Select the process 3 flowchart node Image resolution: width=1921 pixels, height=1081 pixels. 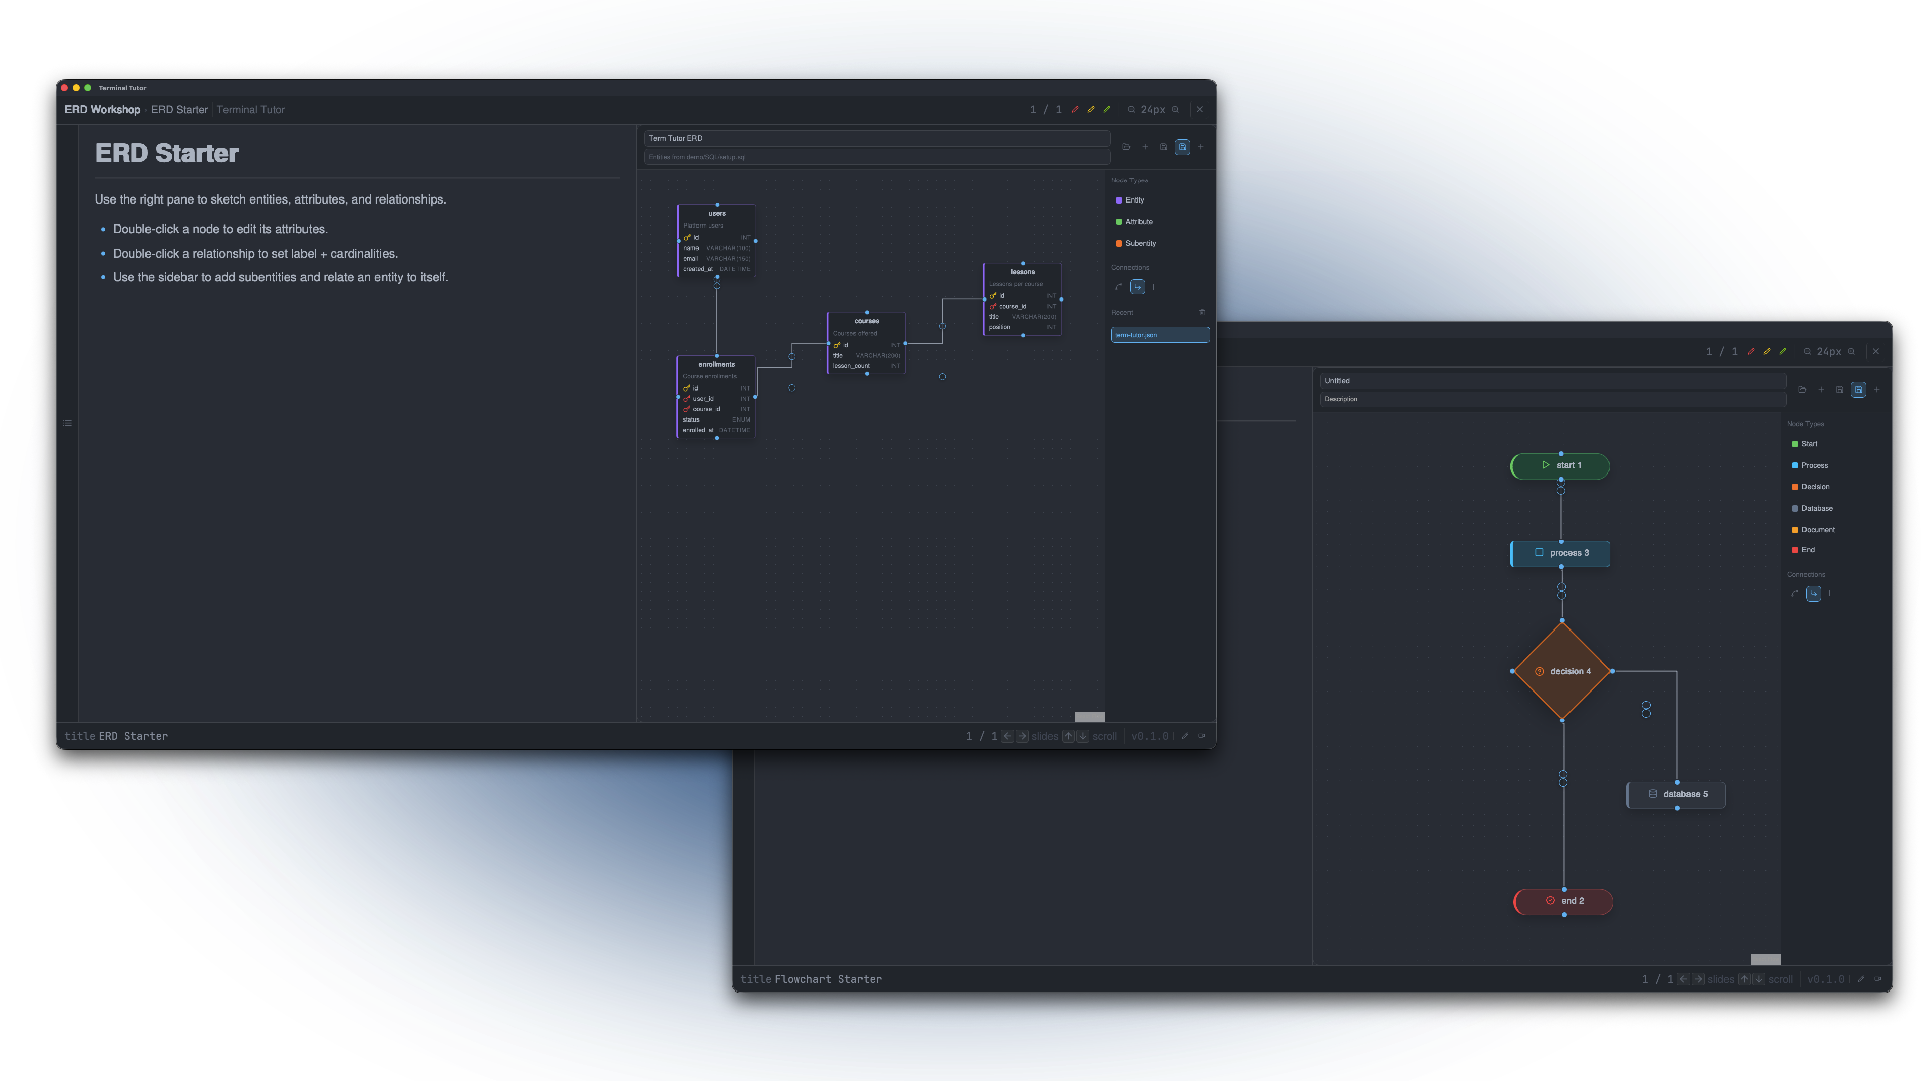point(1560,553)
